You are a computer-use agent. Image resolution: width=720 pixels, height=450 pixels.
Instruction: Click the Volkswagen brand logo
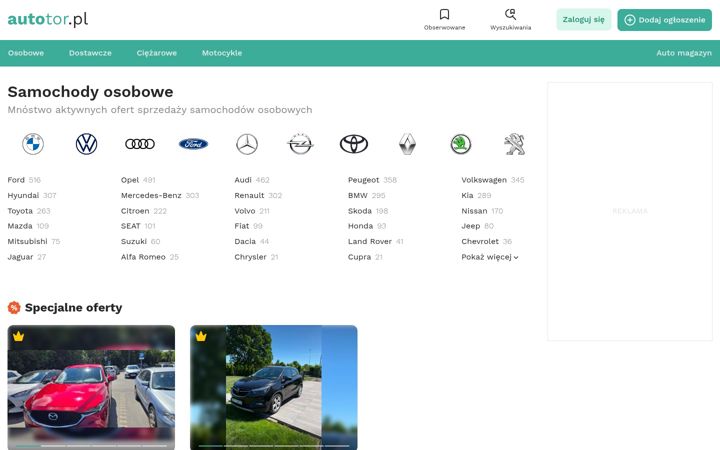click(x=86, y=144)
